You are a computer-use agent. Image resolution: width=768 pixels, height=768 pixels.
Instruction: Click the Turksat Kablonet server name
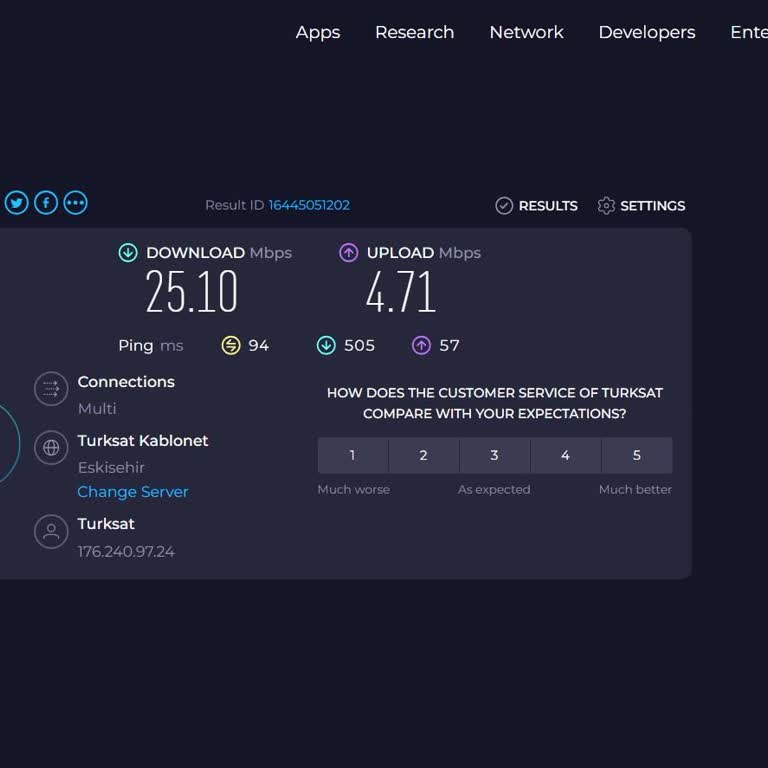(143, 441)
